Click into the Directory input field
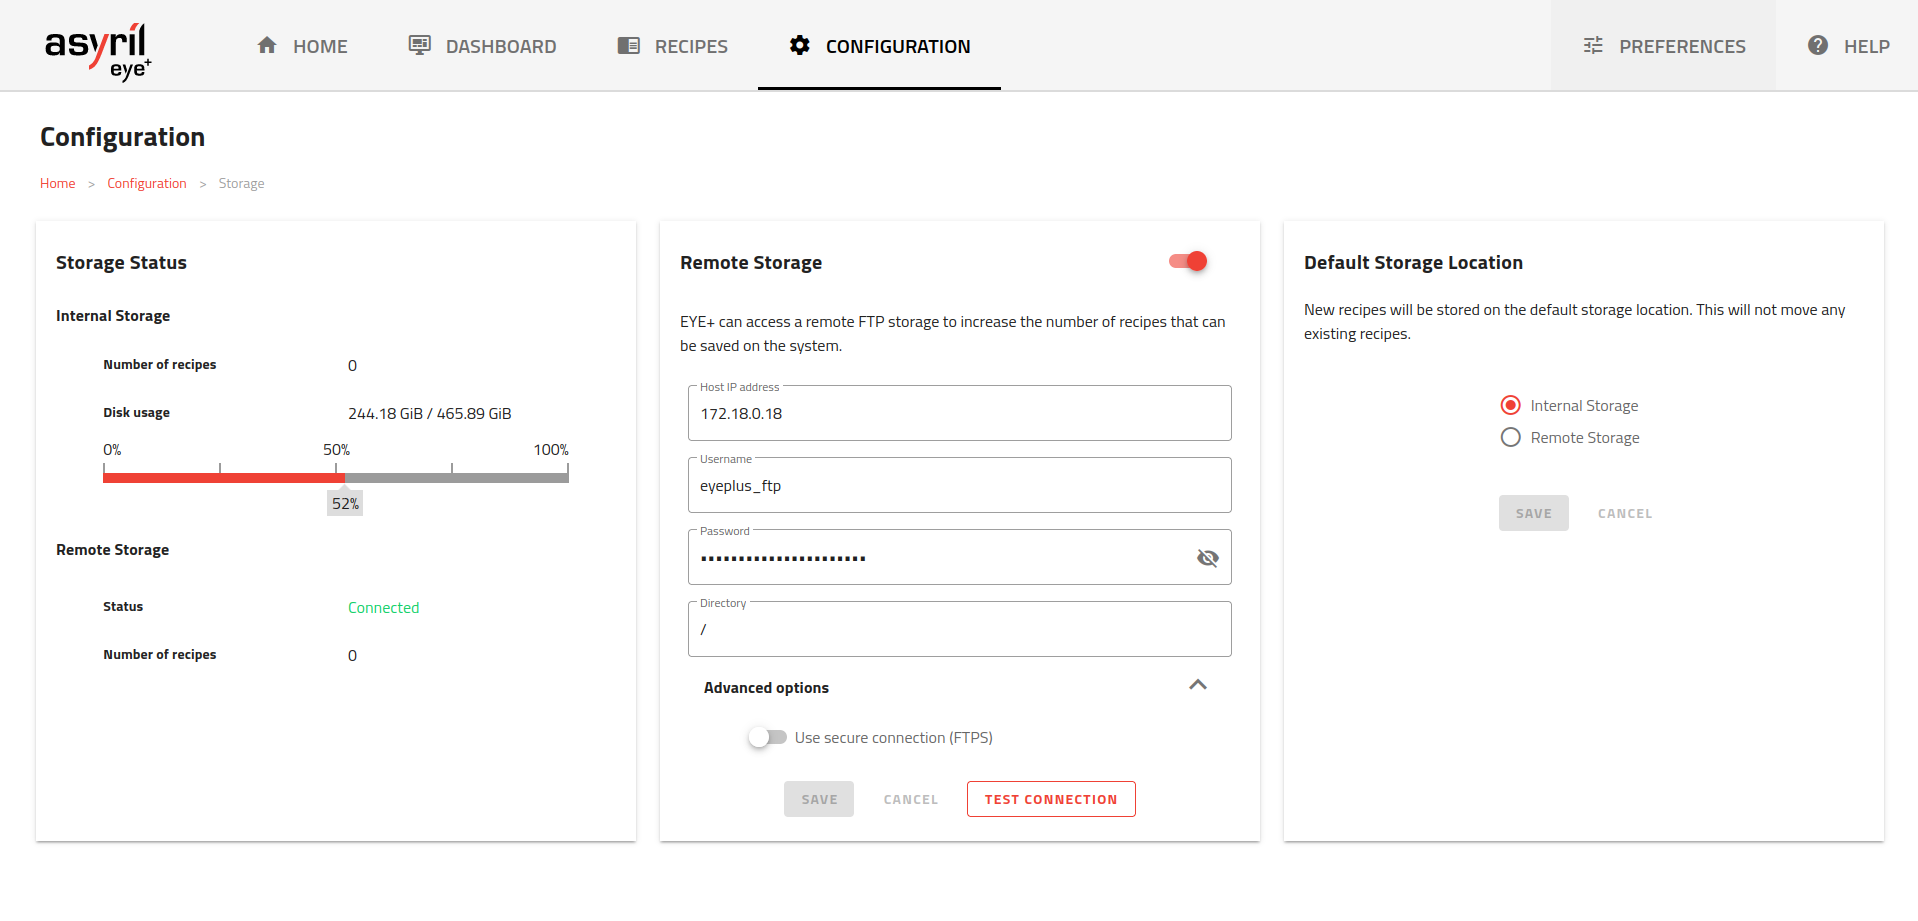 click(x=959, y=630)
